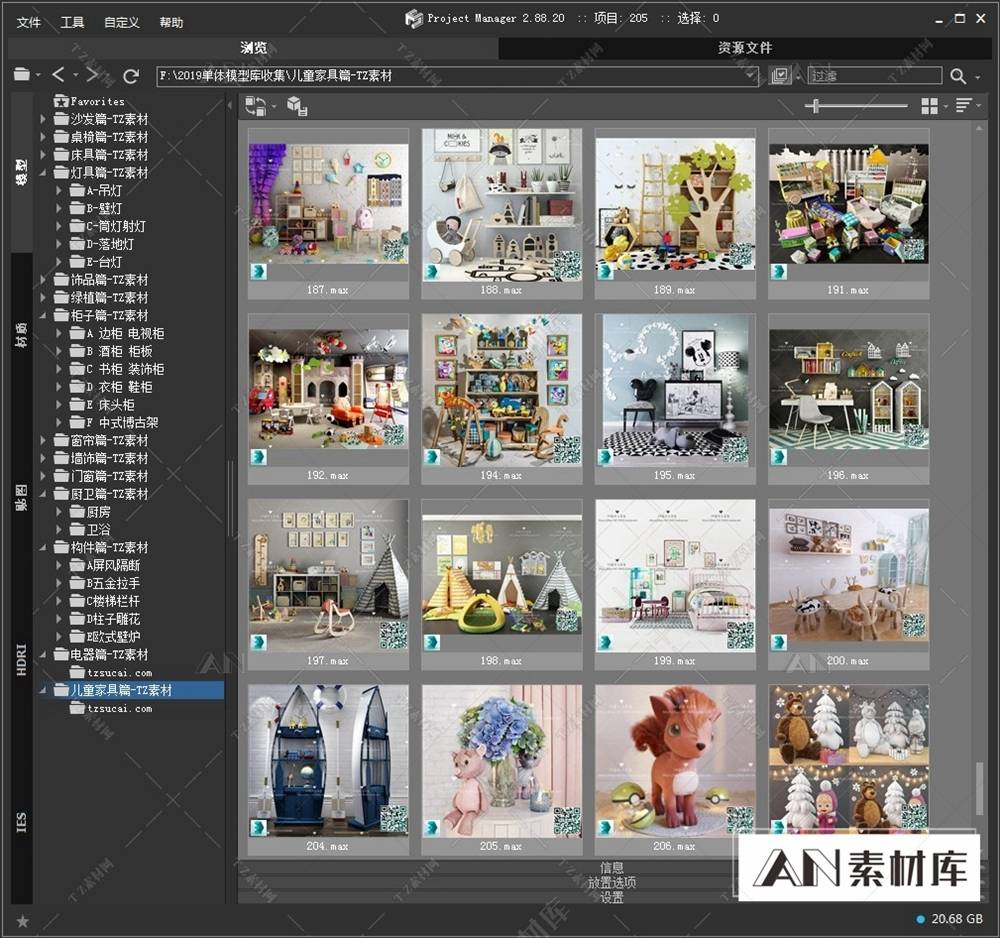This screenshot has width=1000, height=938.
Task: Toggle the filter checklist button beside 过滤 field
Action: [x=779, y=76]
